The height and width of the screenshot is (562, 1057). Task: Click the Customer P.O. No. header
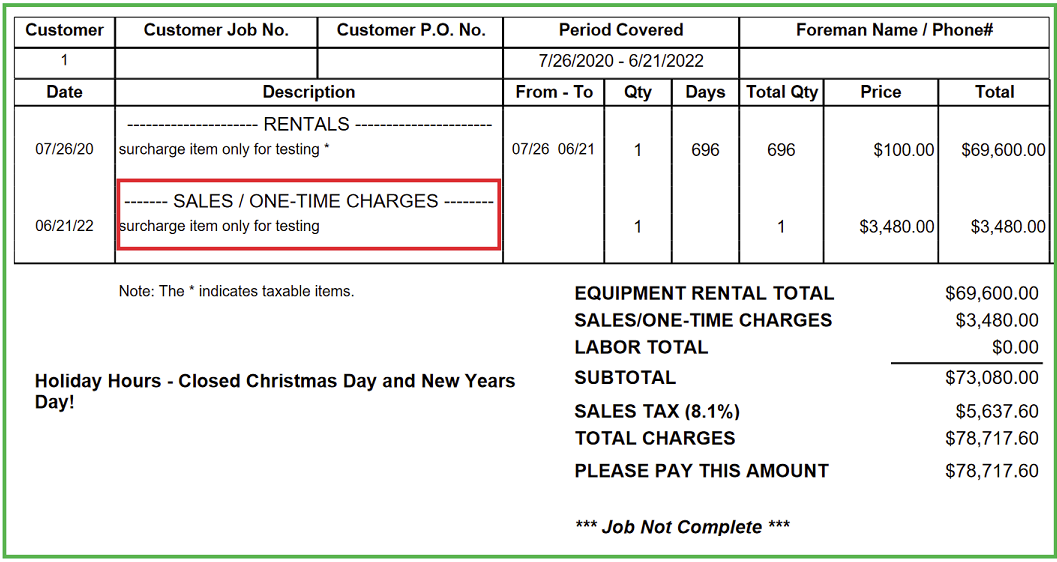411,30
